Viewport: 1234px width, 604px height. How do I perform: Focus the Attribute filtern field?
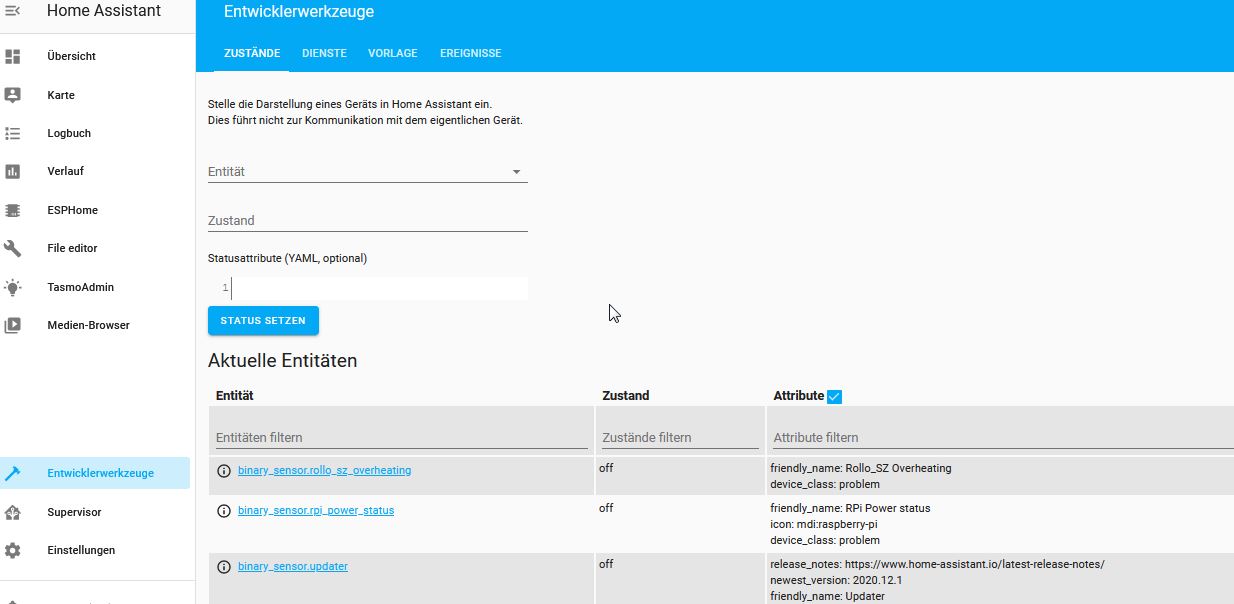(x=1003, y=437)
